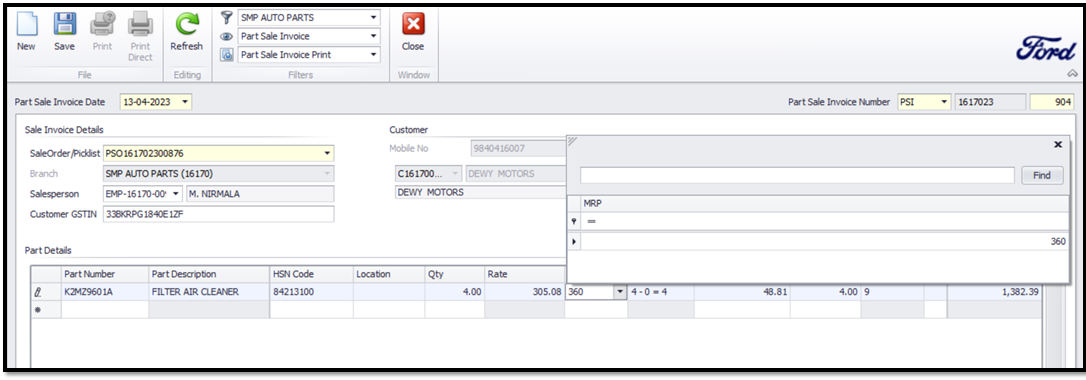The image size is (1086, 380).
Task: Click the green Refresh icon
Action: [186, 24]
